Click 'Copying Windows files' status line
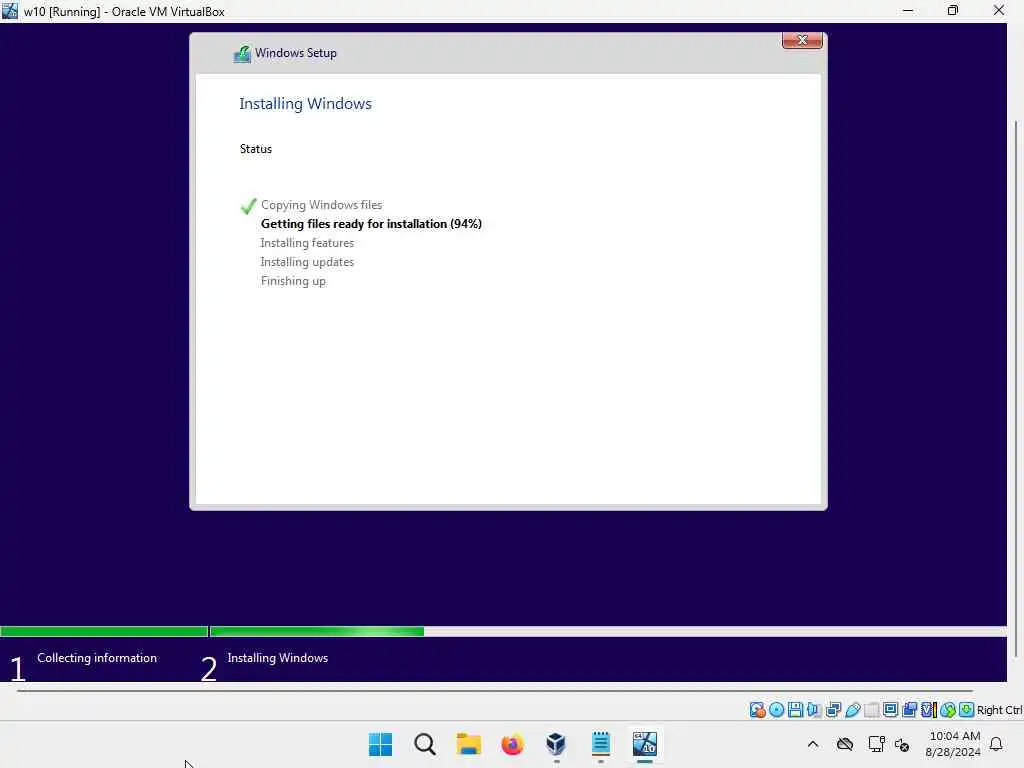1024x768 pixels. [321, 205]
